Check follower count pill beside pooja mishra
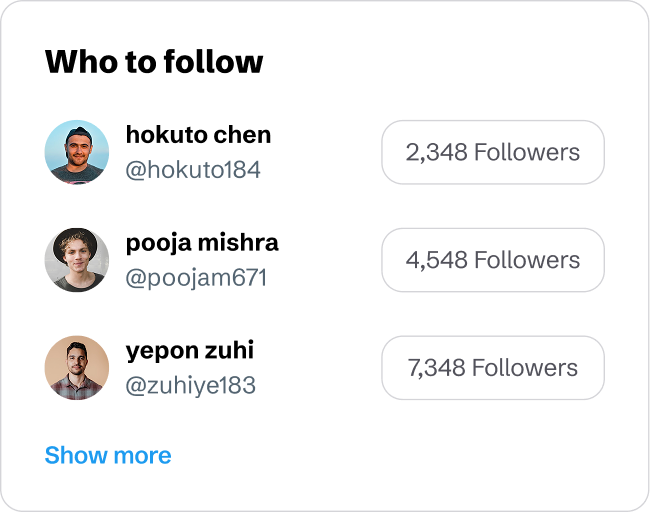Viewport: 650px width, 512px height. (x=493, y=260)
